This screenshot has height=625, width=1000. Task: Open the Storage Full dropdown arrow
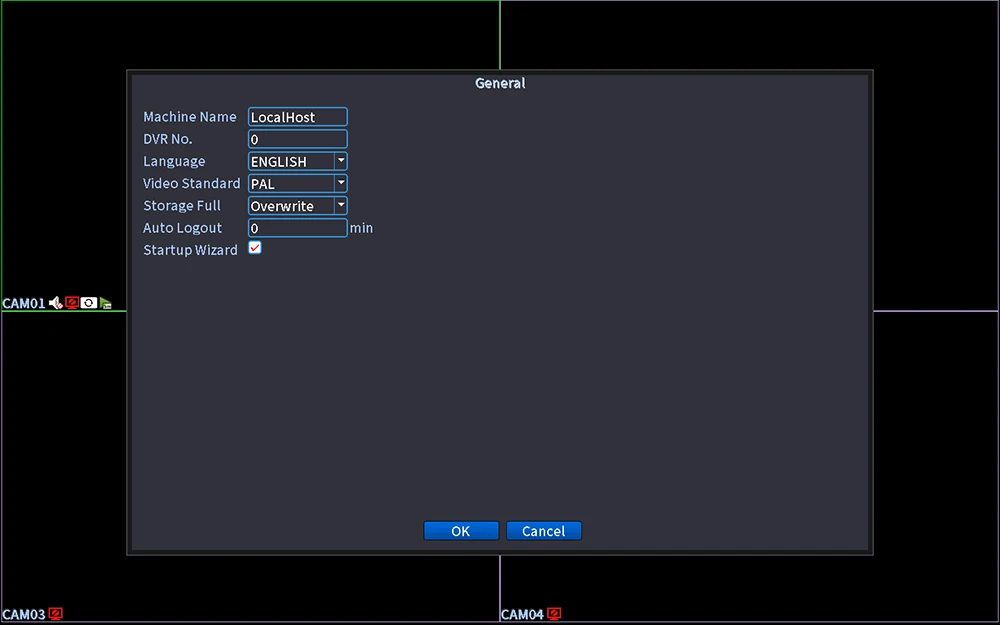(x=341, y=205)
